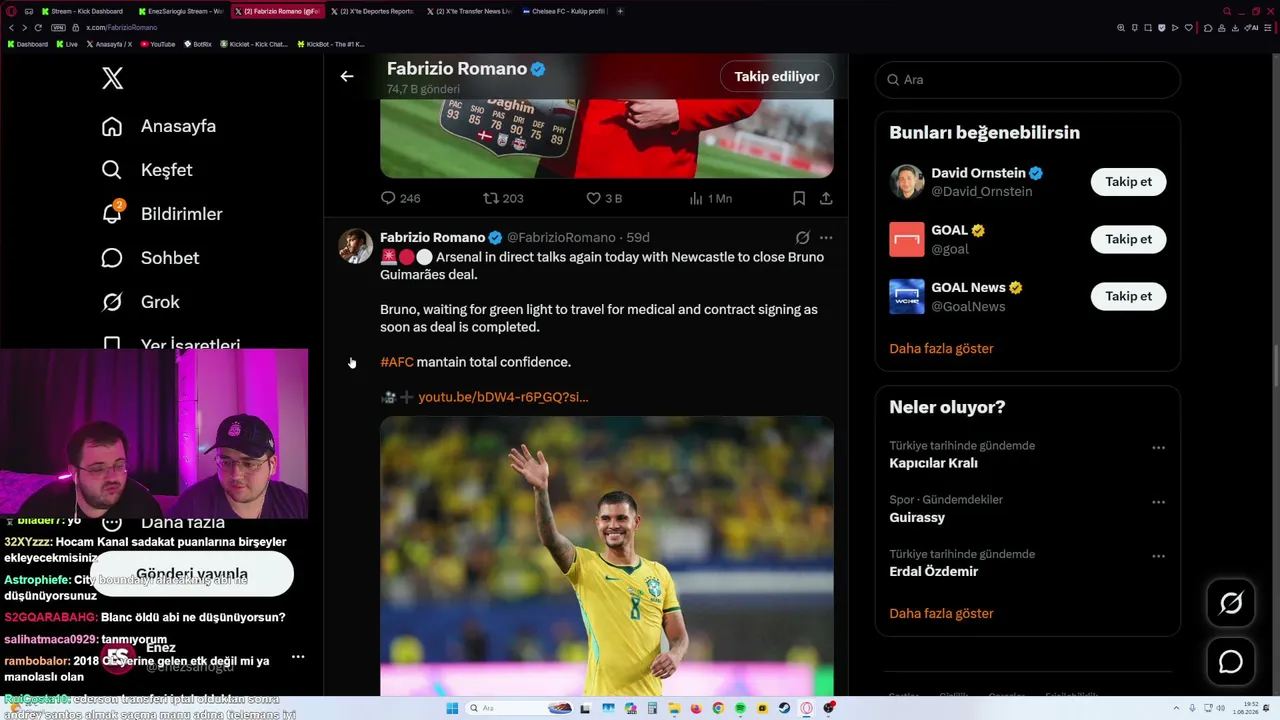
Task: Open the Anasayfa / X bookmark
Action: pos(109,44)
